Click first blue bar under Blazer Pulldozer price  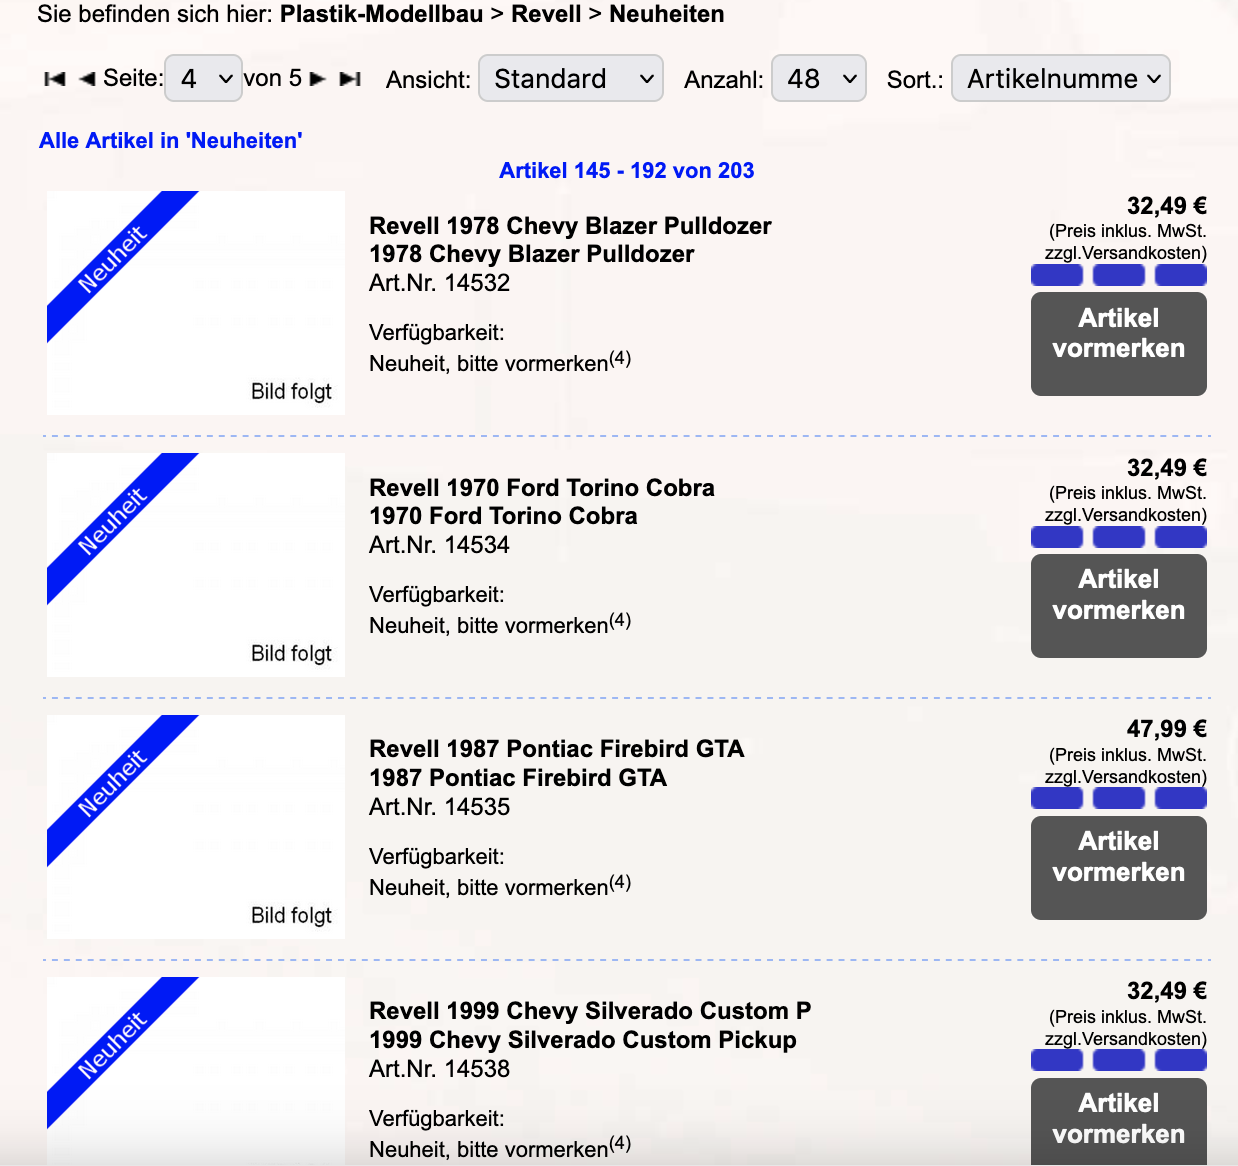click(x=1057, y=275)
